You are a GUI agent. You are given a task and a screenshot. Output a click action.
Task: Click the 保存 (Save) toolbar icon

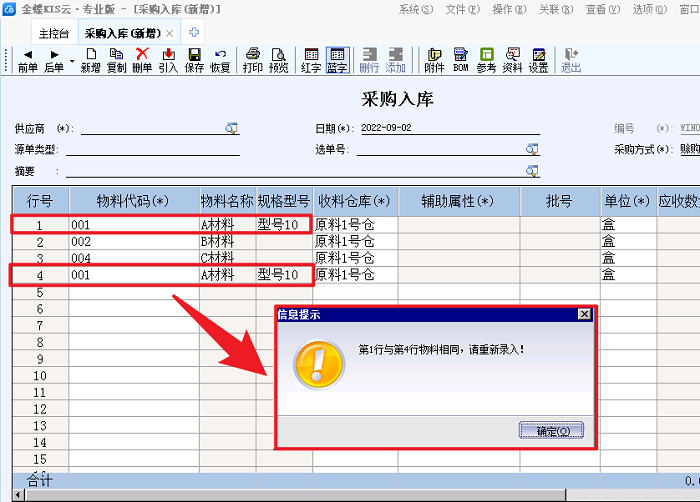coord(195,60)
